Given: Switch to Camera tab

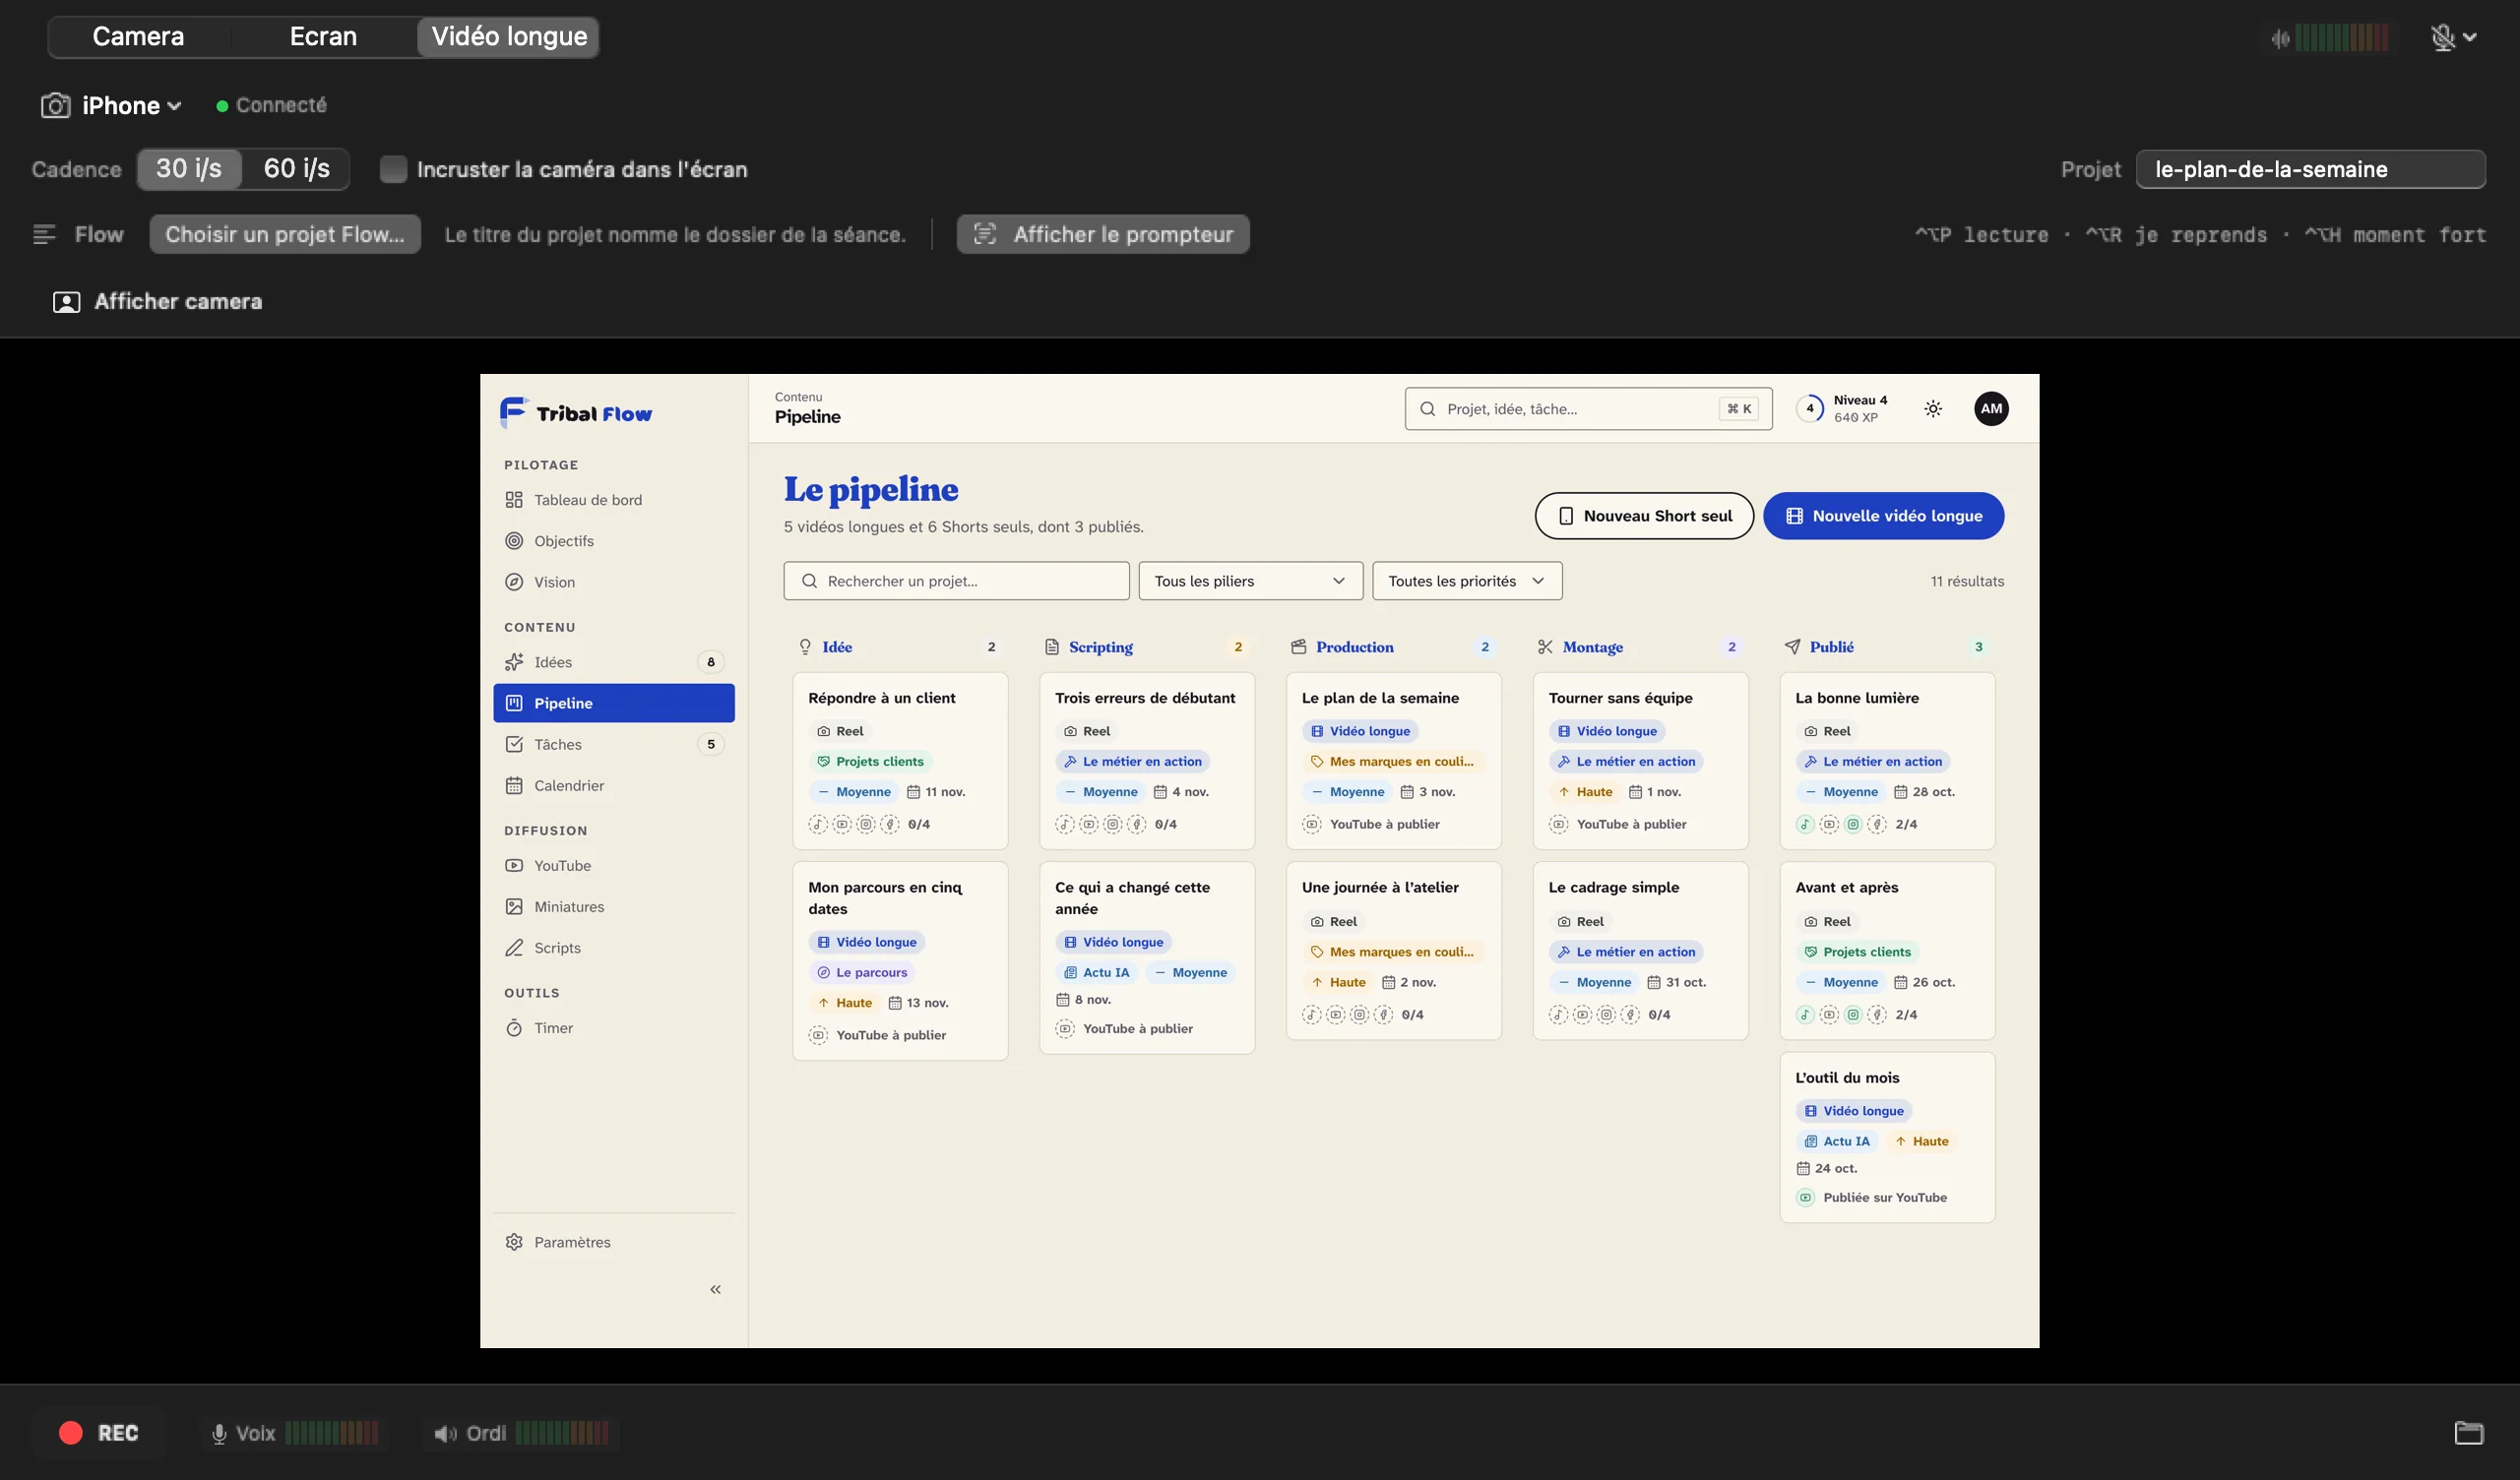Looking at the screenshot, I should pos(138,37).
